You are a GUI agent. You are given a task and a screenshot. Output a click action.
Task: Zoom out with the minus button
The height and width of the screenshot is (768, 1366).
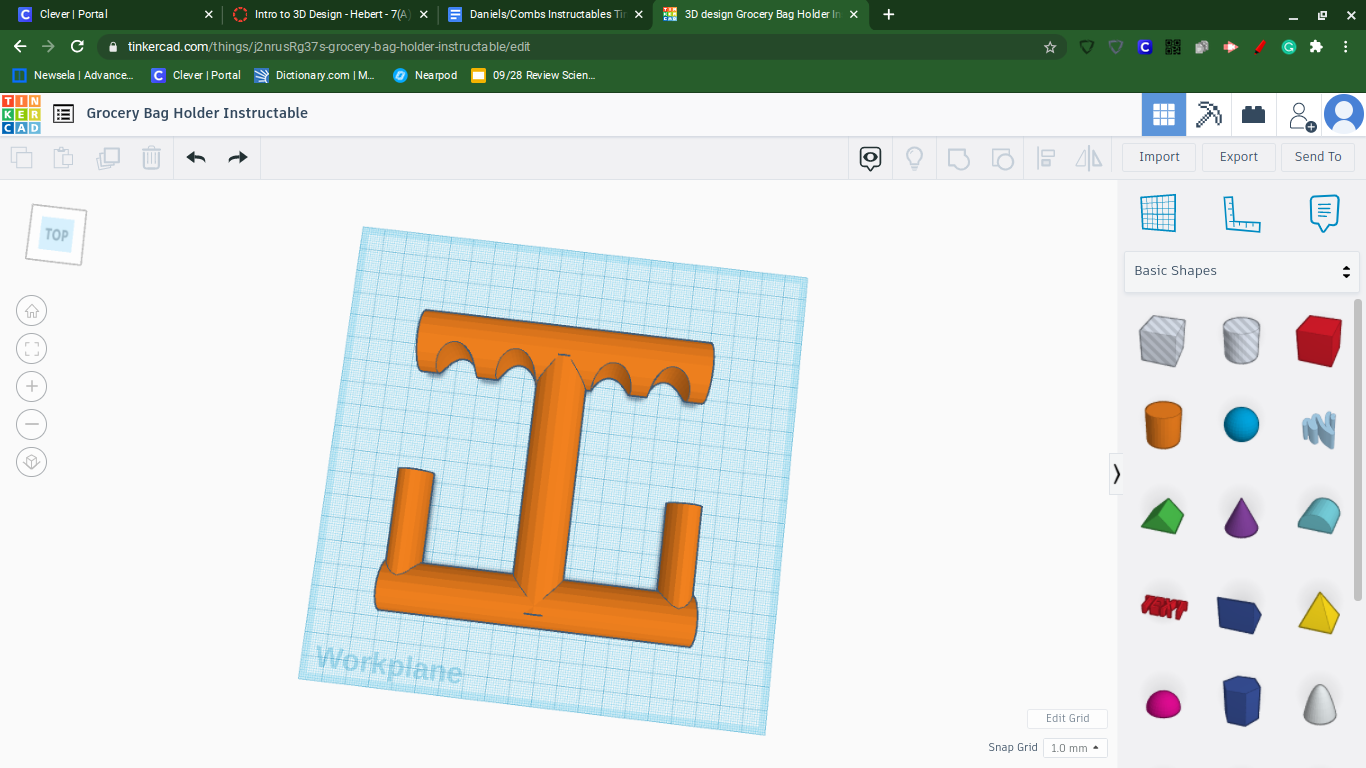(32, 425)
